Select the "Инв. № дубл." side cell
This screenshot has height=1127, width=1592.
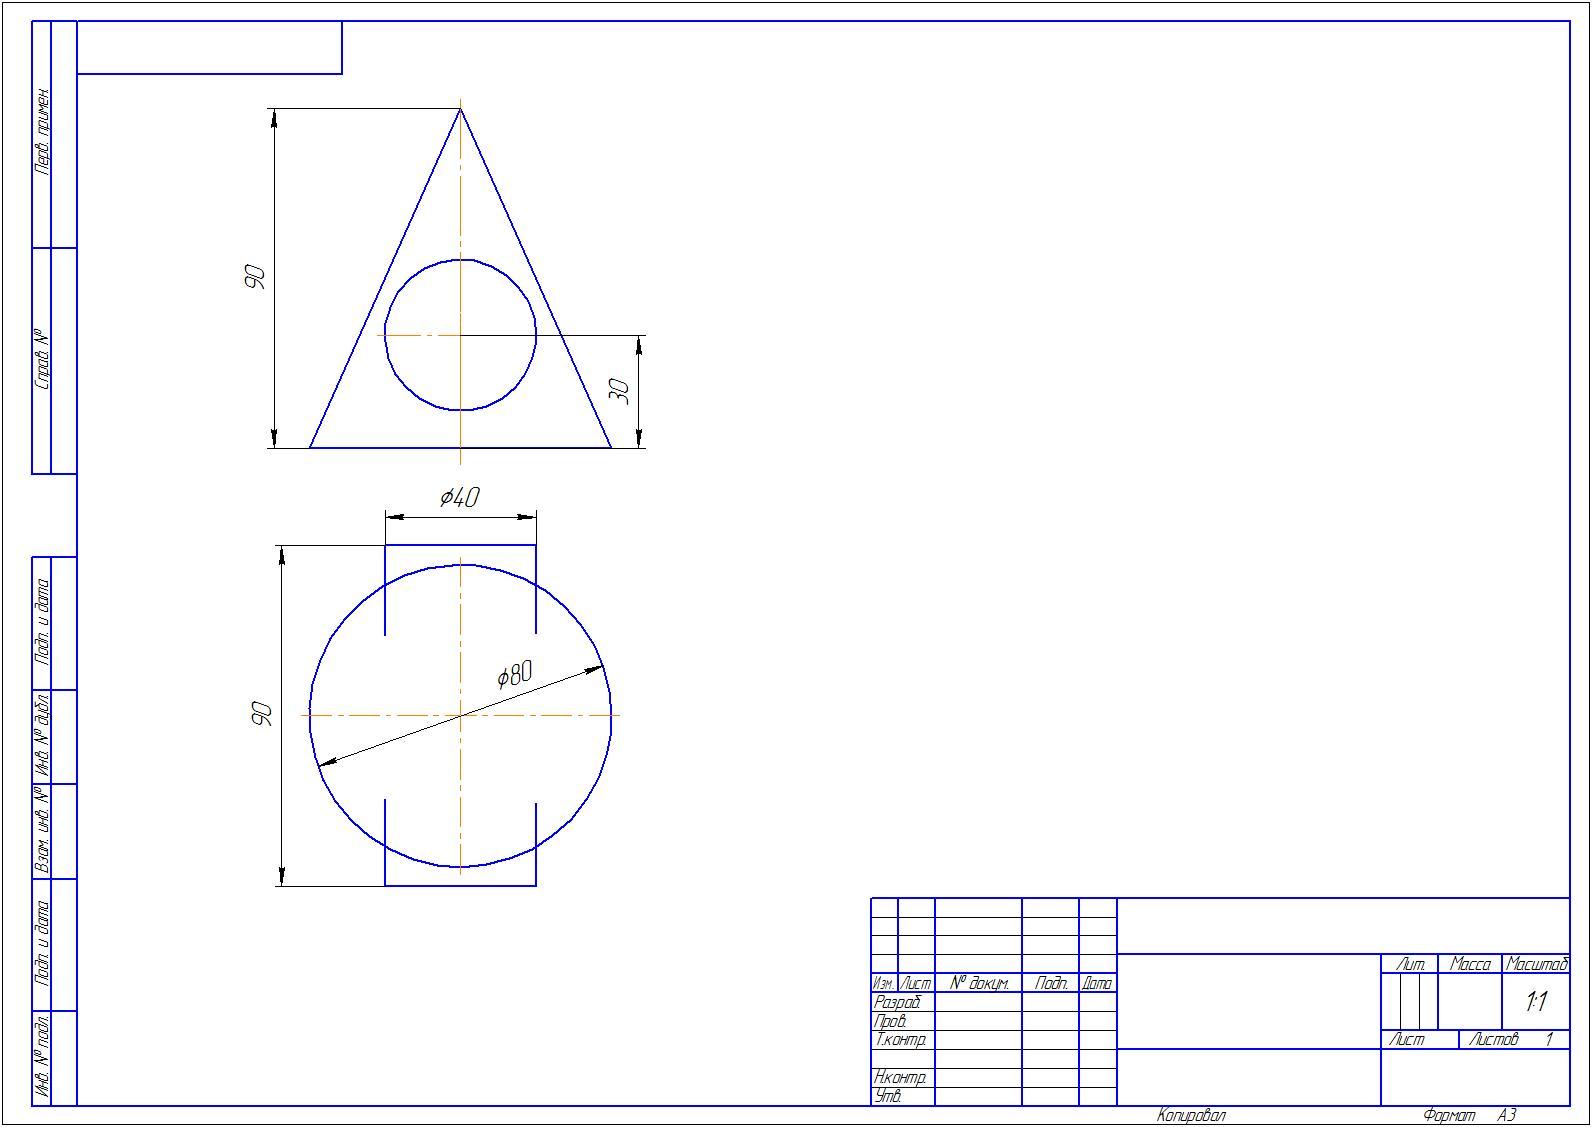click(42, 736)
